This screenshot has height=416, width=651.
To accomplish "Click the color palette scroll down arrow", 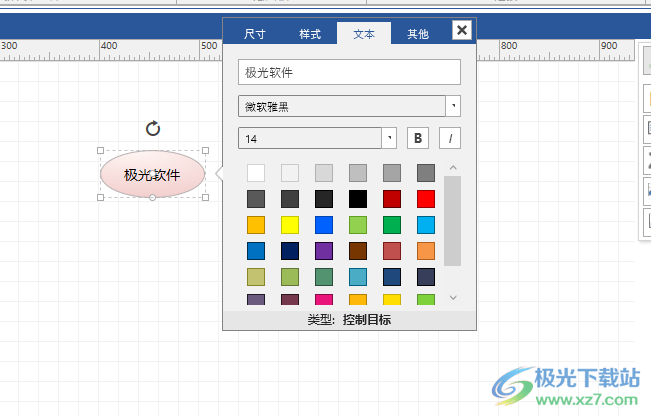I will tap(452, 297).
